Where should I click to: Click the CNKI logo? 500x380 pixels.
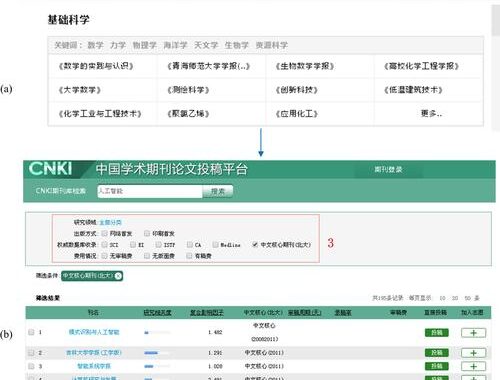[50, 169]
